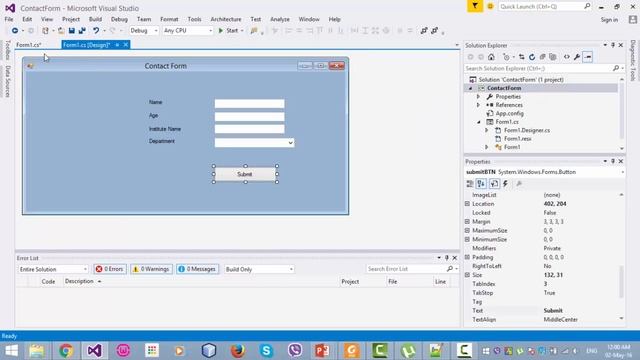Click the Undo arrow icon
The image size is (640, 360).
pyautogui.click(x=96, y=31)
